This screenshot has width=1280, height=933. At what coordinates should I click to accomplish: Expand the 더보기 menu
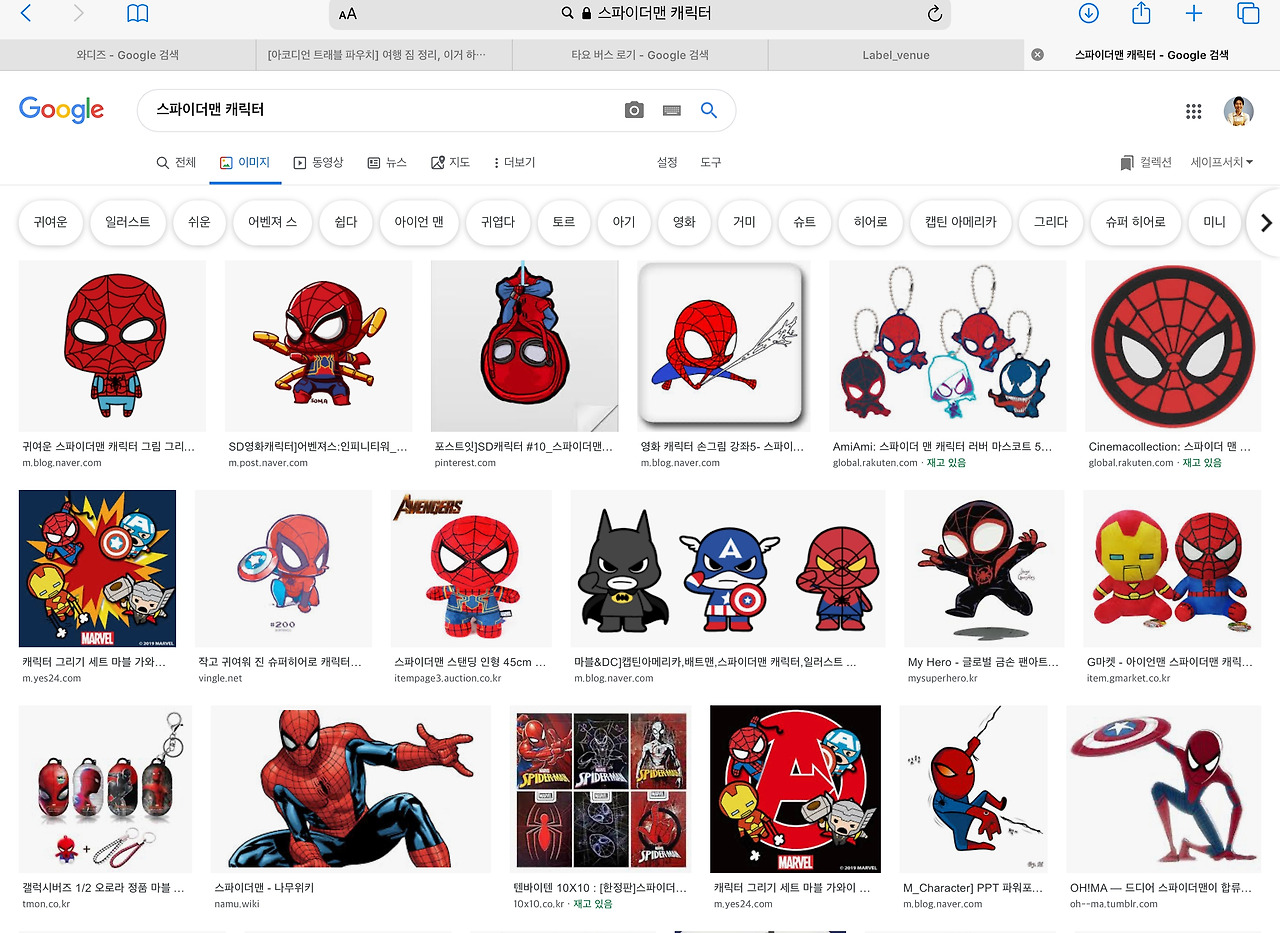[x=515, y=162]
